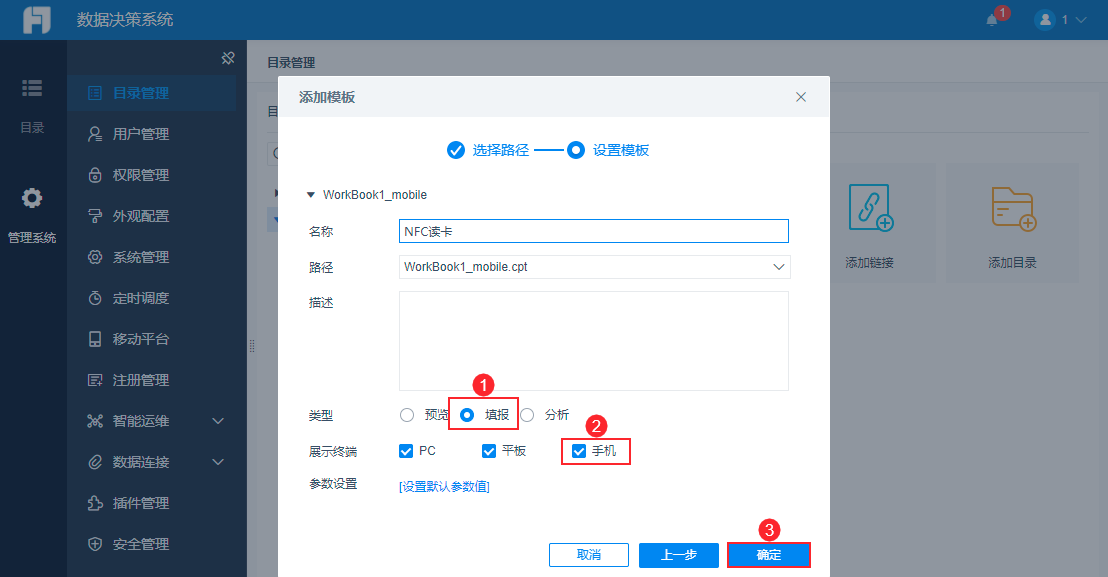Uncheck the PC display terminal checkbox
This screenshot has height=577, width=1108.
[x=406, y=451]
